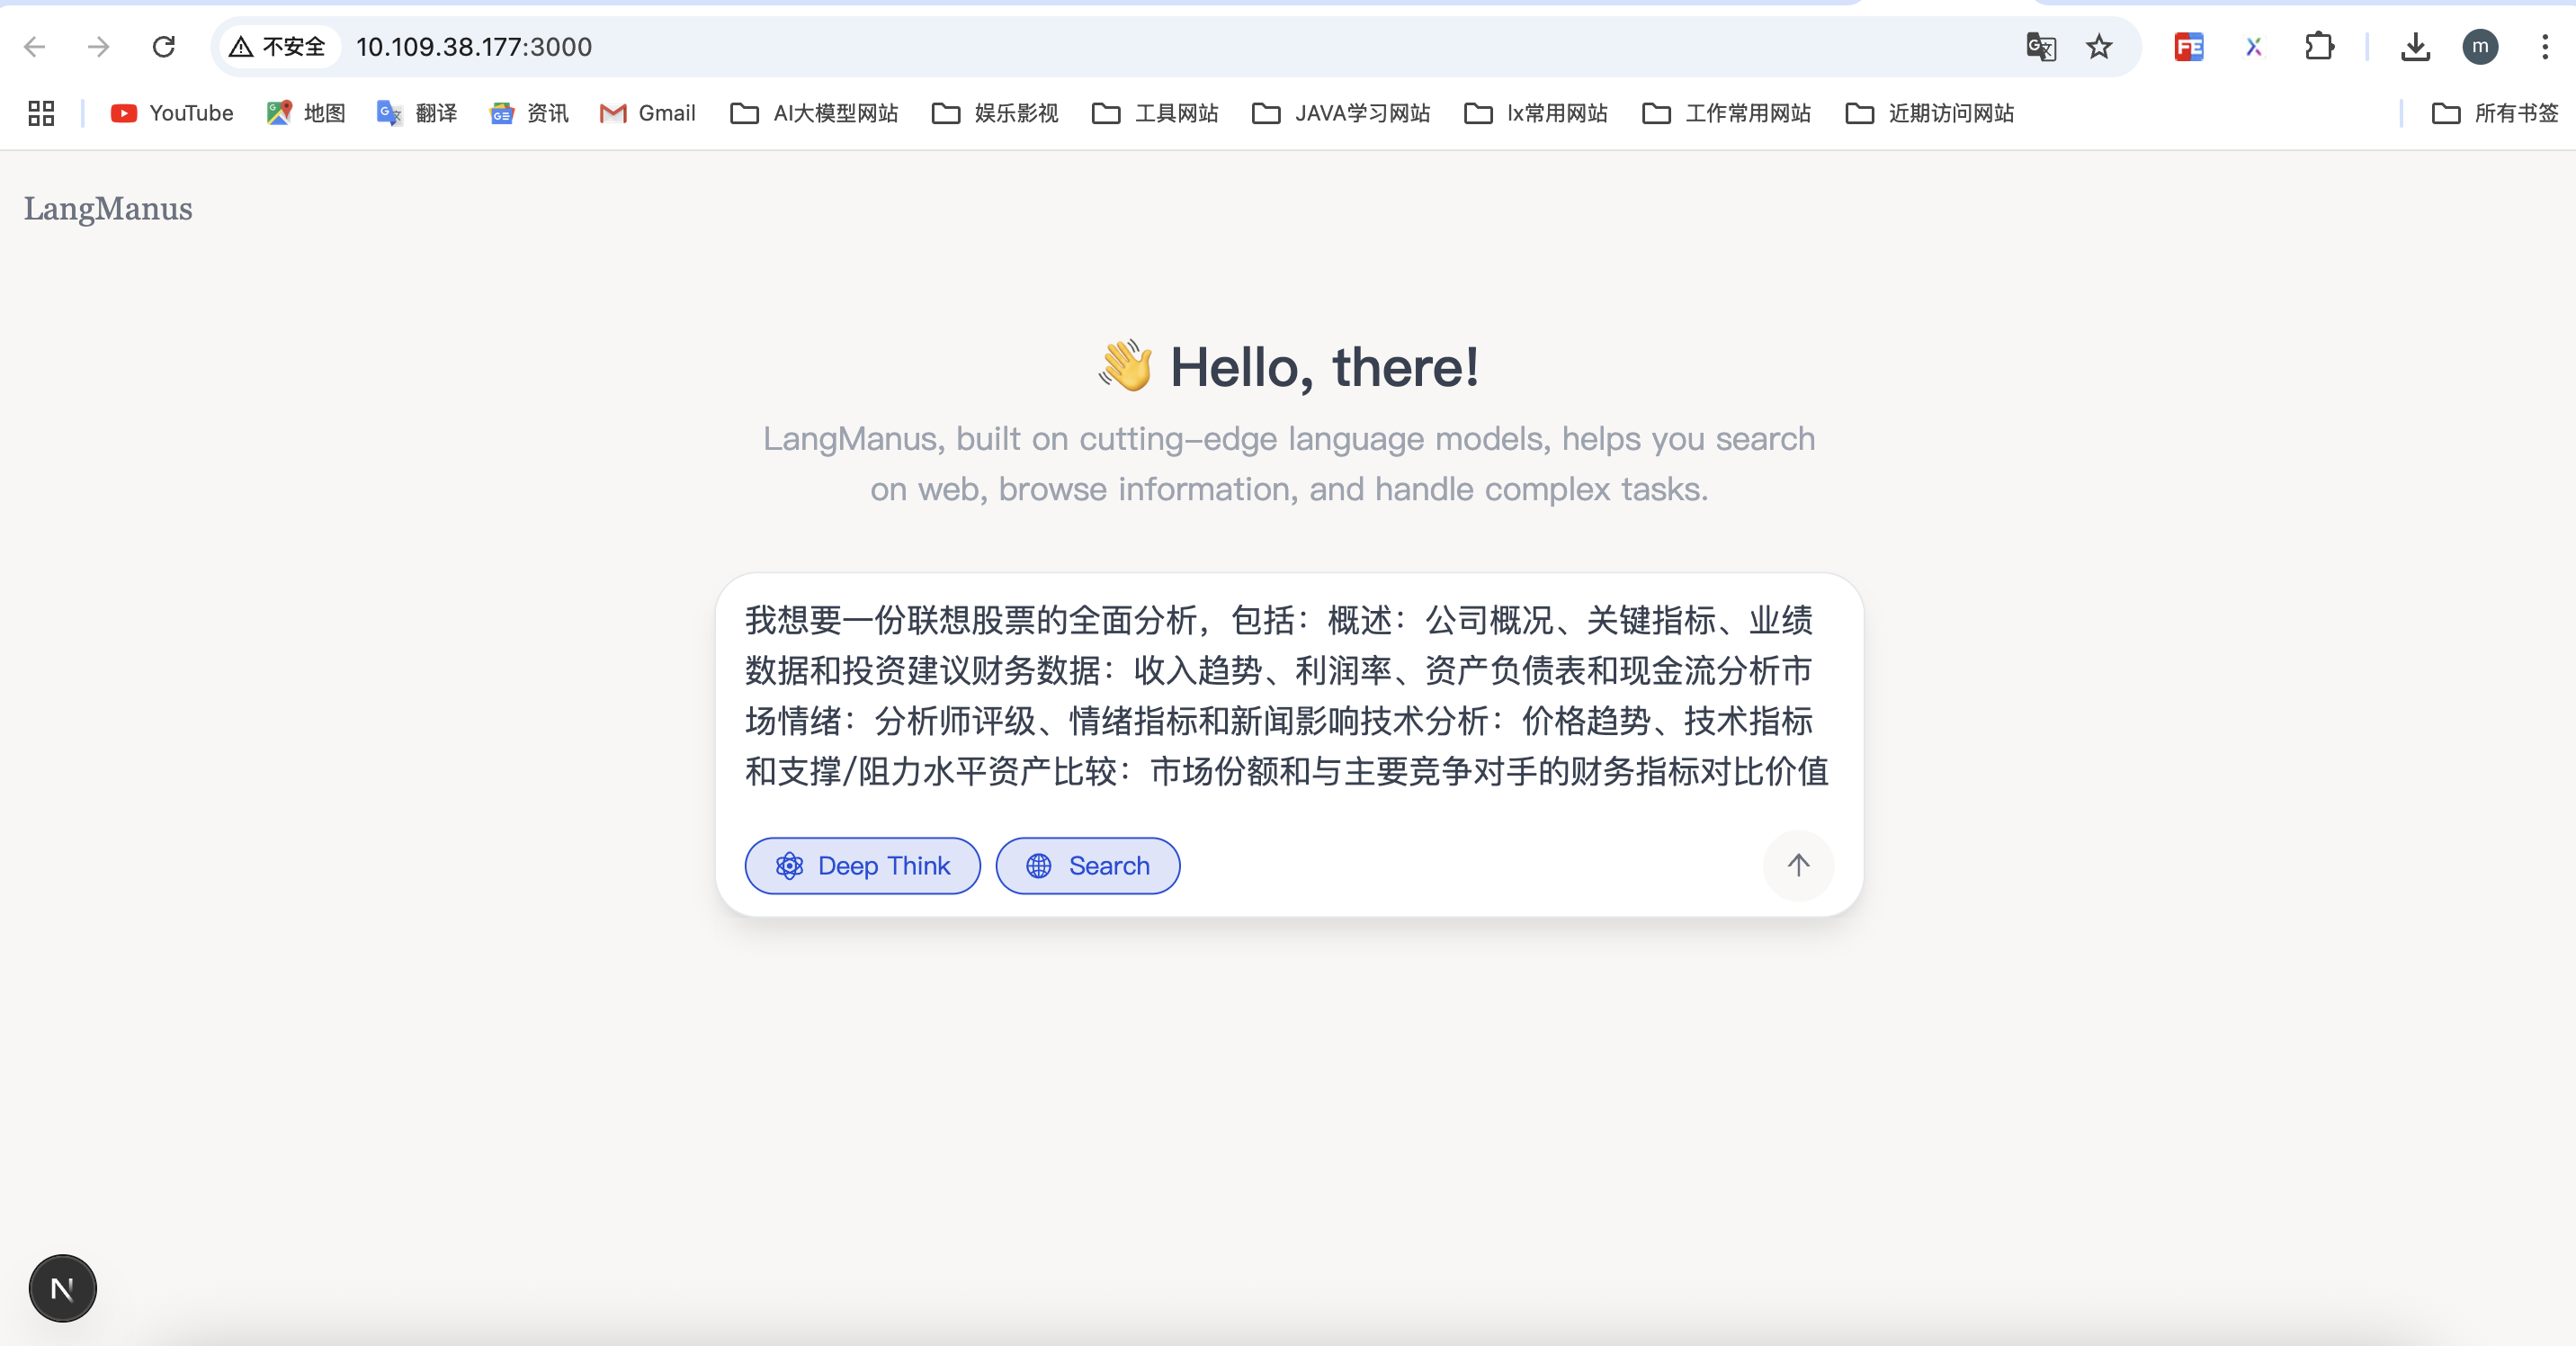Expand the AI大模型网站 bookmark folder
This screenshot has width=2576, height=1346.
point(815,113)
